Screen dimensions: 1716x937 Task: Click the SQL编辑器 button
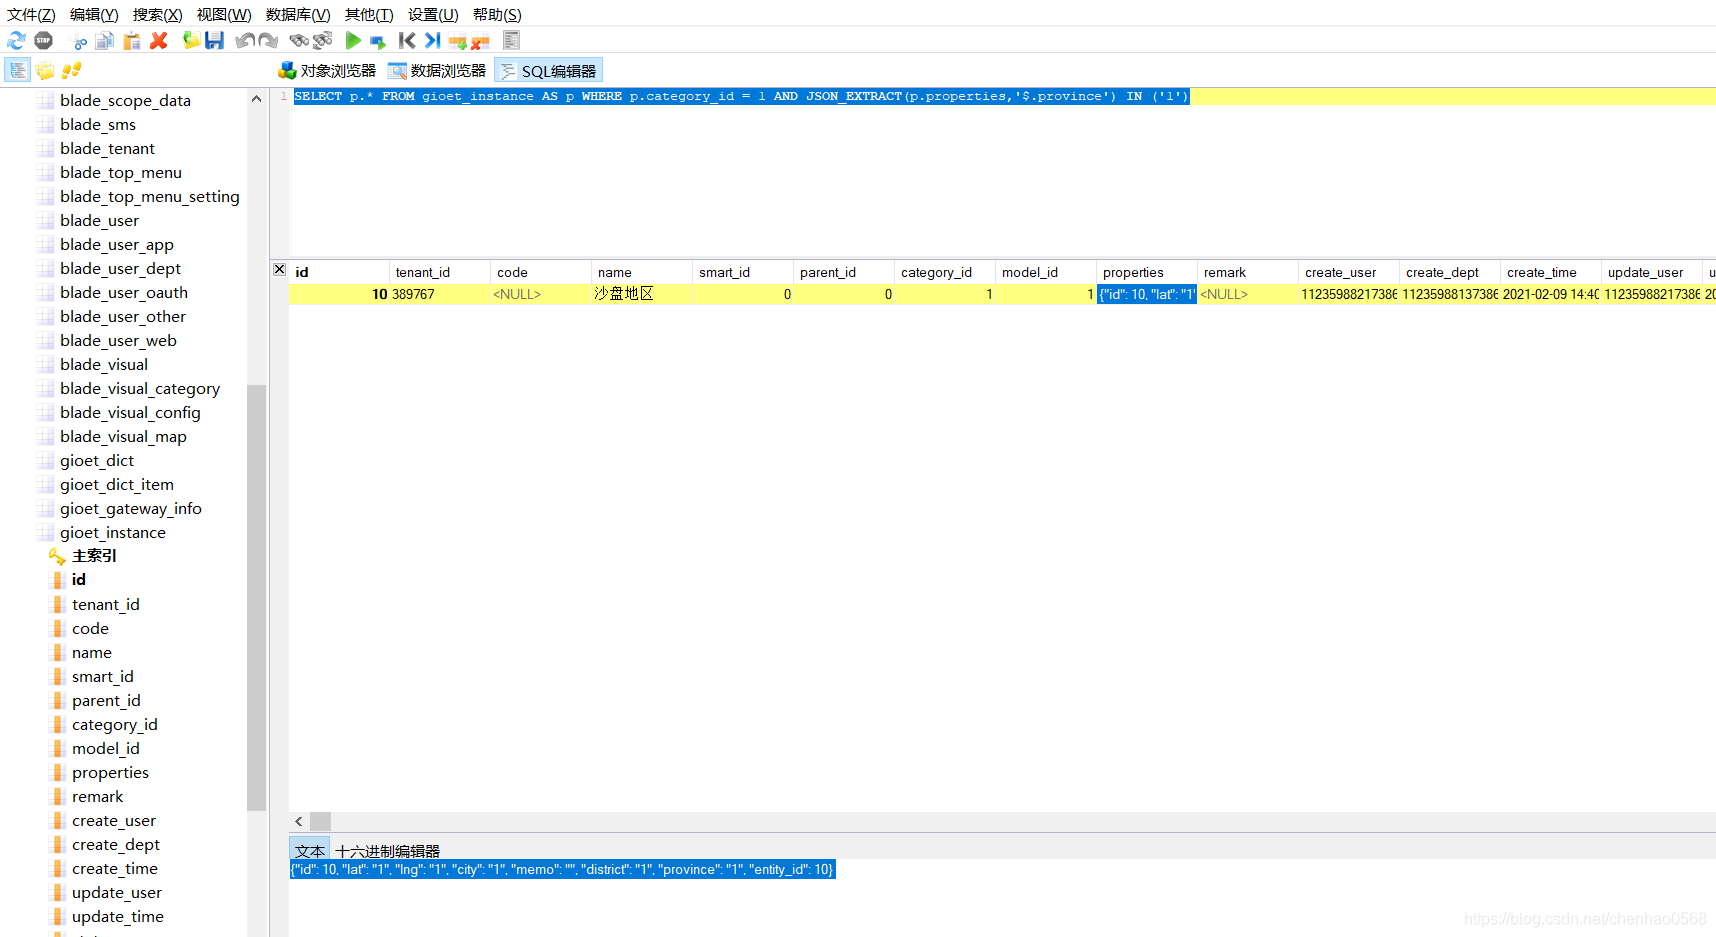[x=548, y=70]
